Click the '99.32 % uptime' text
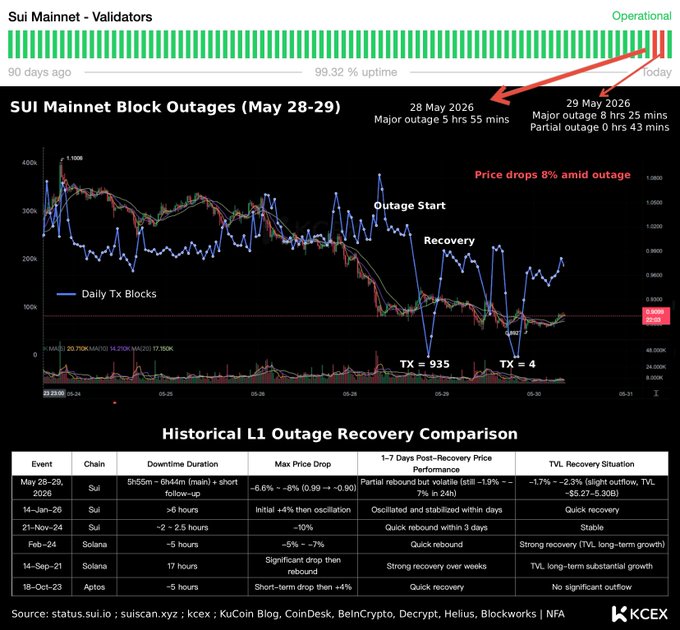Image resolution: width=680 pixels, height=630 pixels. pos(356,72)
